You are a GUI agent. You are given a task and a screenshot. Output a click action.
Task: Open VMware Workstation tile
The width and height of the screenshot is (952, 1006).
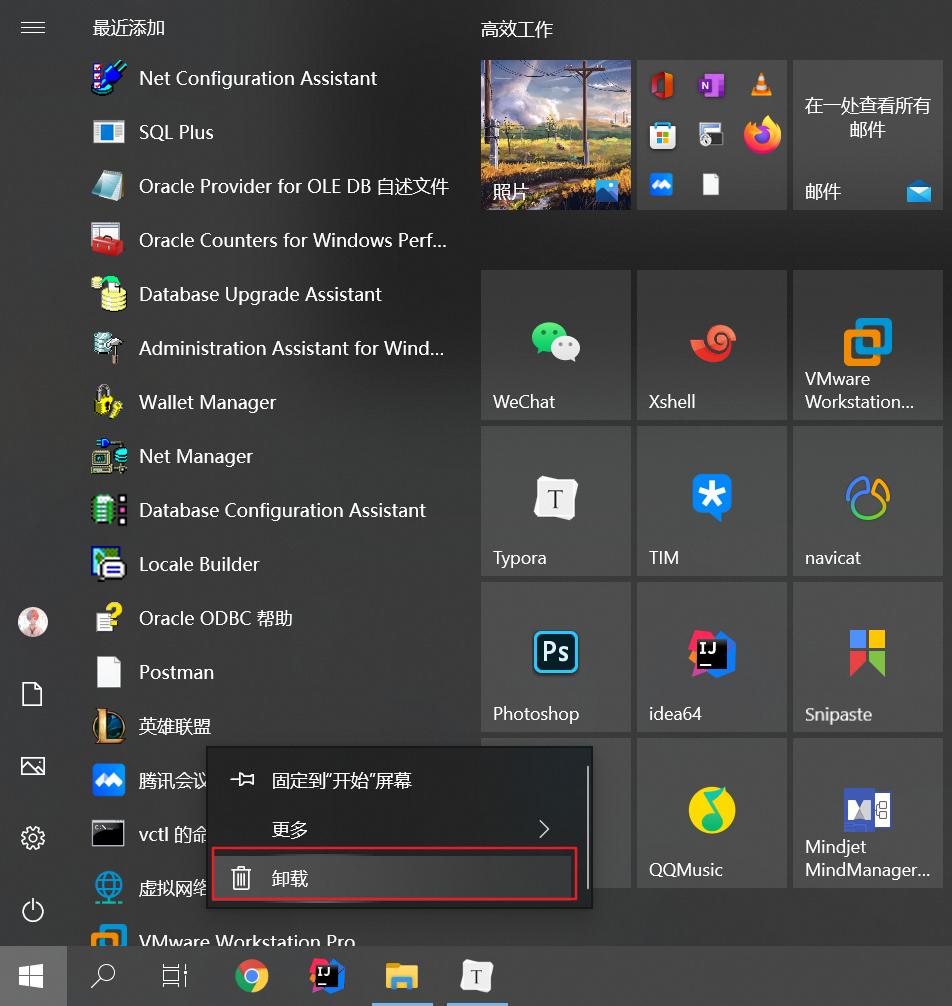(x=867, y=345)
